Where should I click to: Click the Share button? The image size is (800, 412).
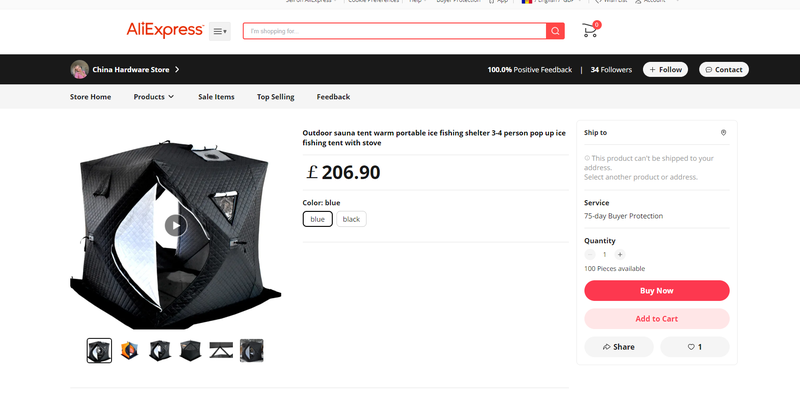click(x=618, y=347)
